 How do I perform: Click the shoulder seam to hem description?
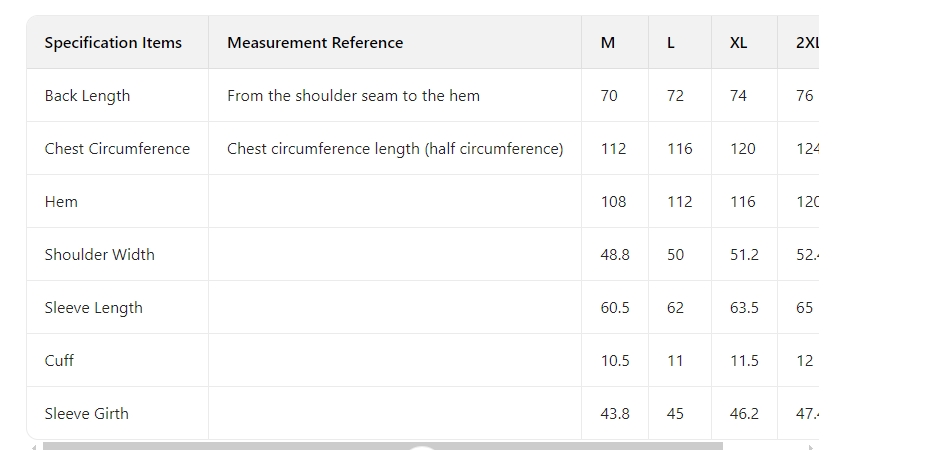[353, 96]
